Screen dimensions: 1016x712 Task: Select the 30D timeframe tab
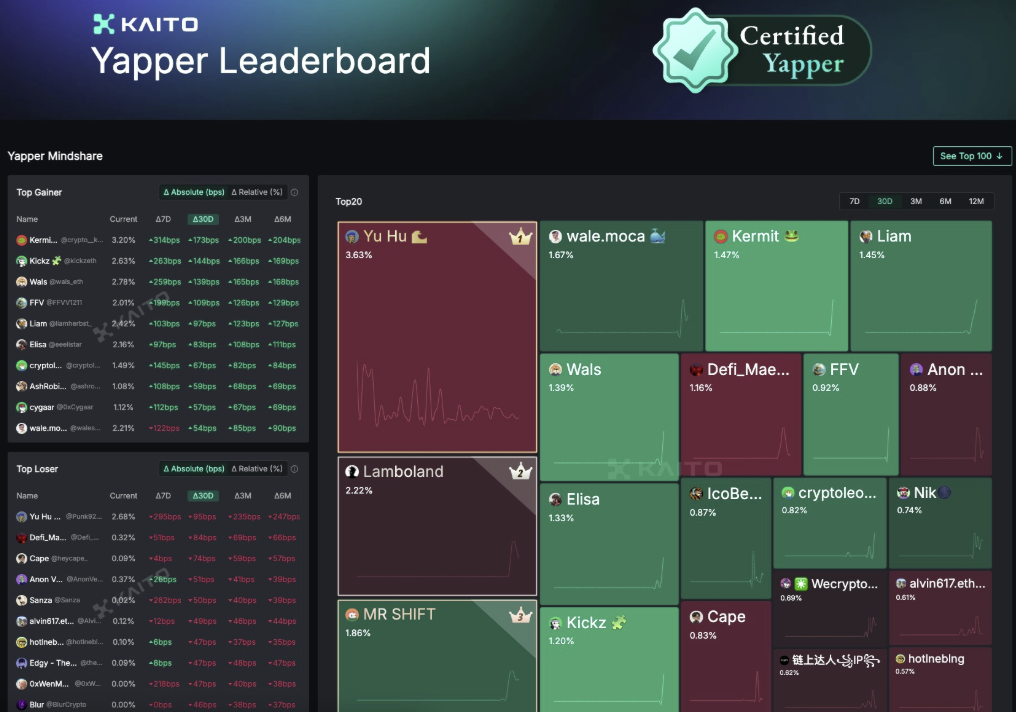click(x=884, y=201)
